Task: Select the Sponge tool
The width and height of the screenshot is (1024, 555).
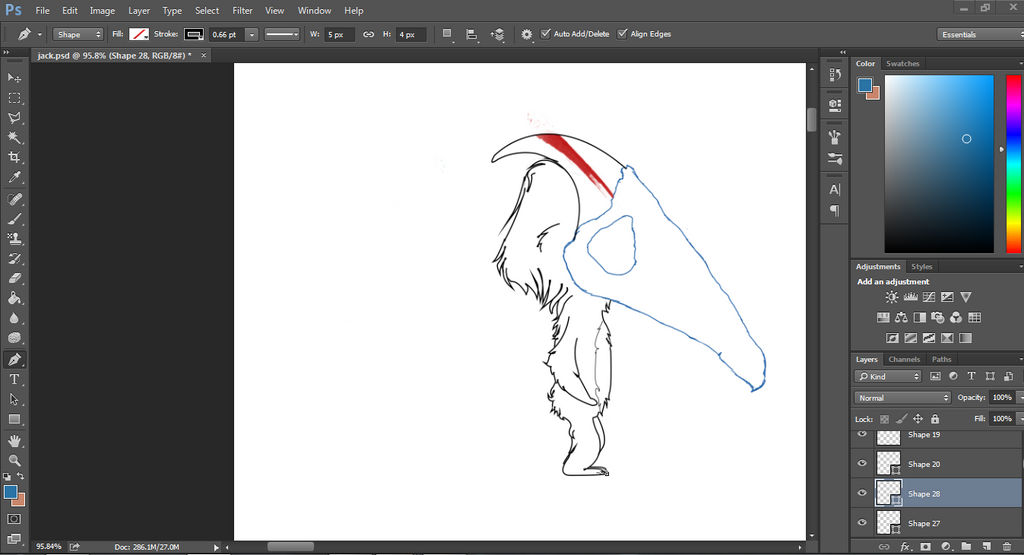Action: point(14,338)
